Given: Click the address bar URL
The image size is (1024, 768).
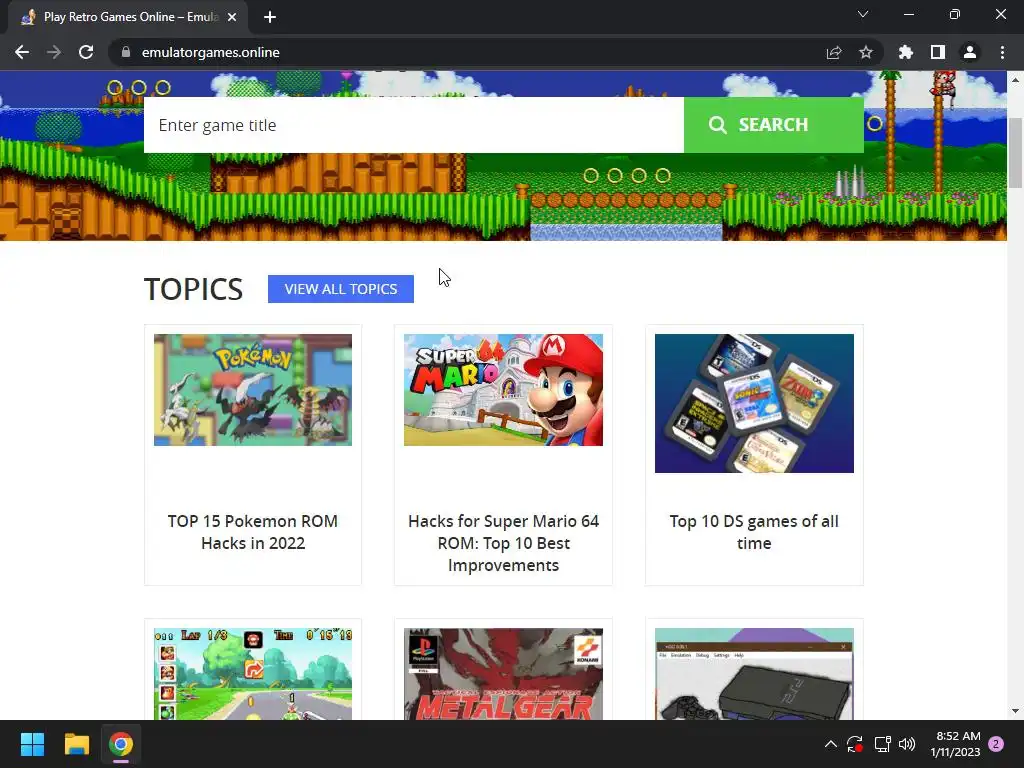Looking at the screenshot, I should click(210, 52).
